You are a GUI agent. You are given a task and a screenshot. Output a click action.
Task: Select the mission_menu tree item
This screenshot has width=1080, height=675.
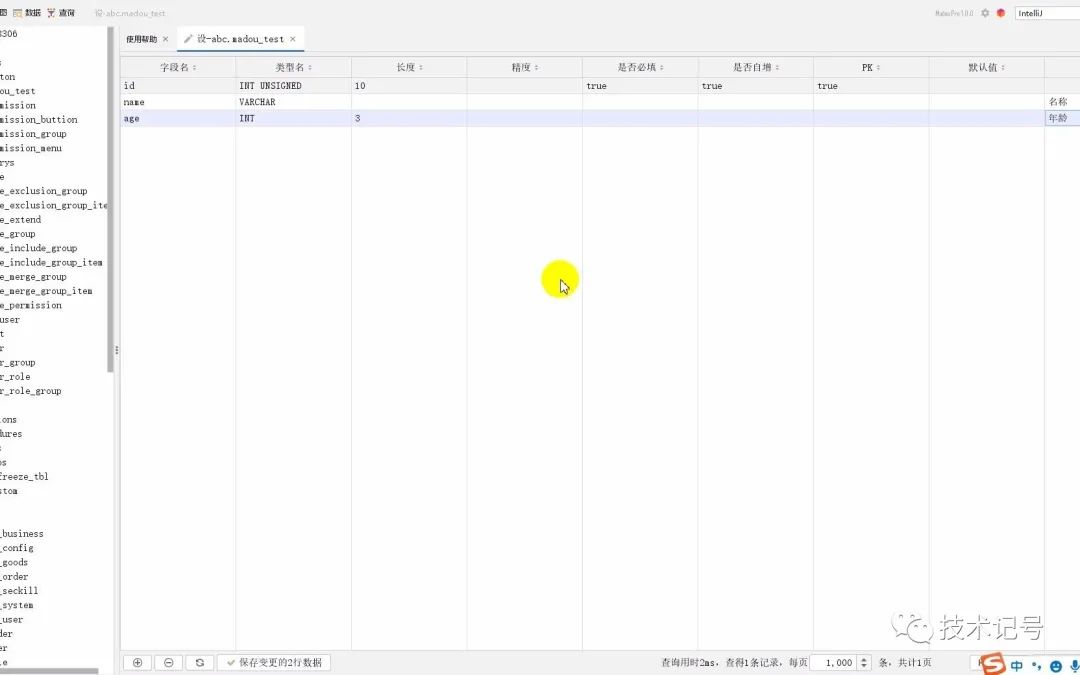(x=31, y=148)
